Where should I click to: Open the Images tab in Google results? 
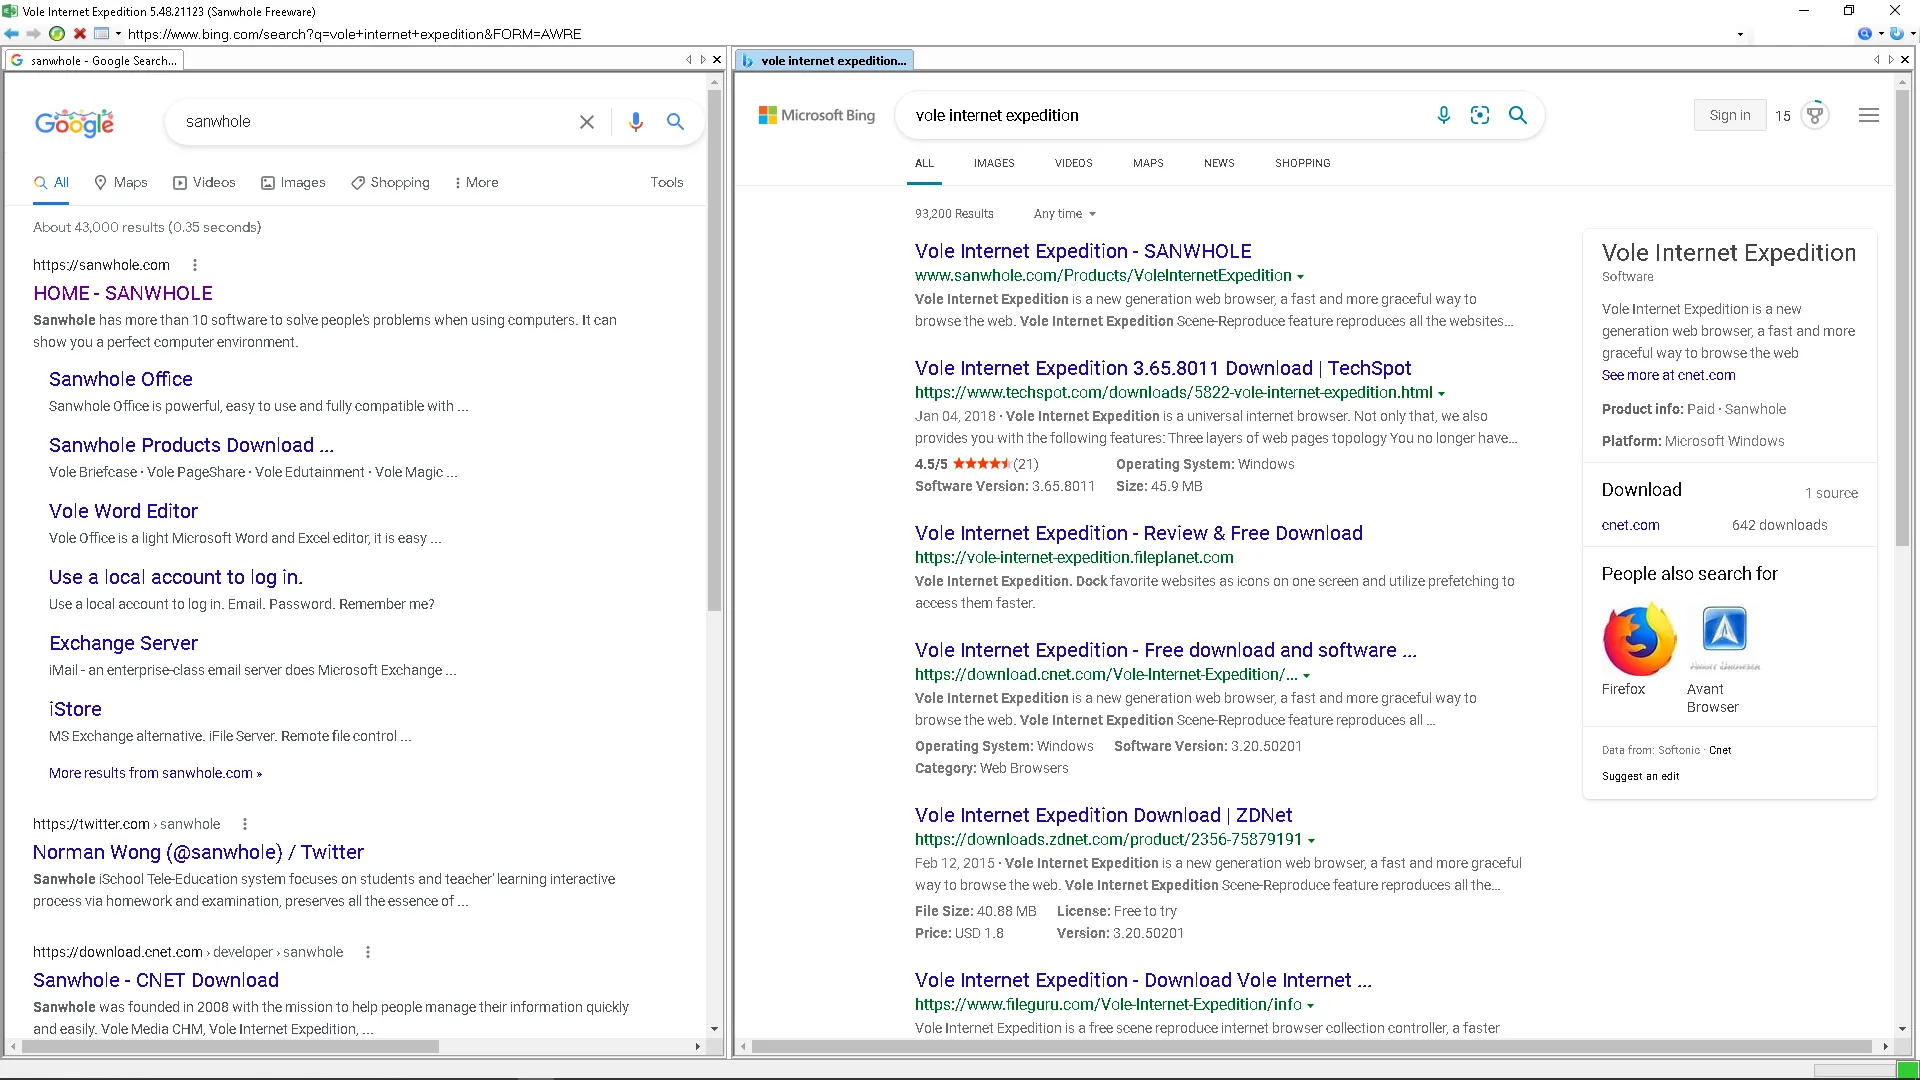coord(293,182)
